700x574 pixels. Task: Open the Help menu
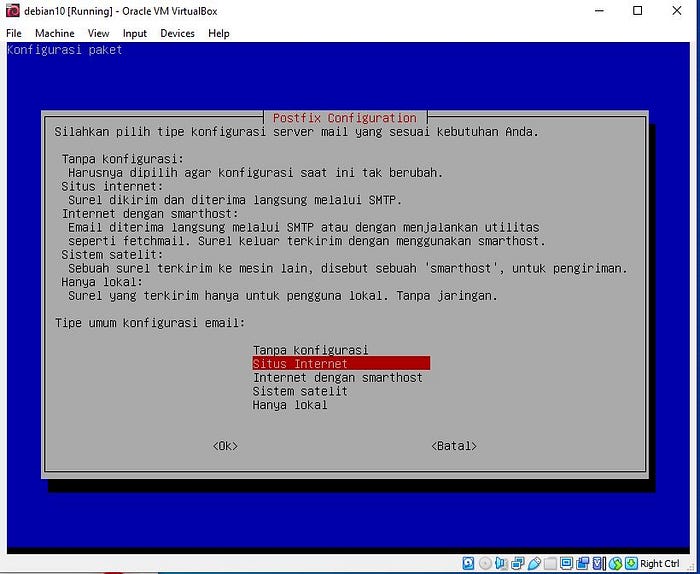[219, 33]
